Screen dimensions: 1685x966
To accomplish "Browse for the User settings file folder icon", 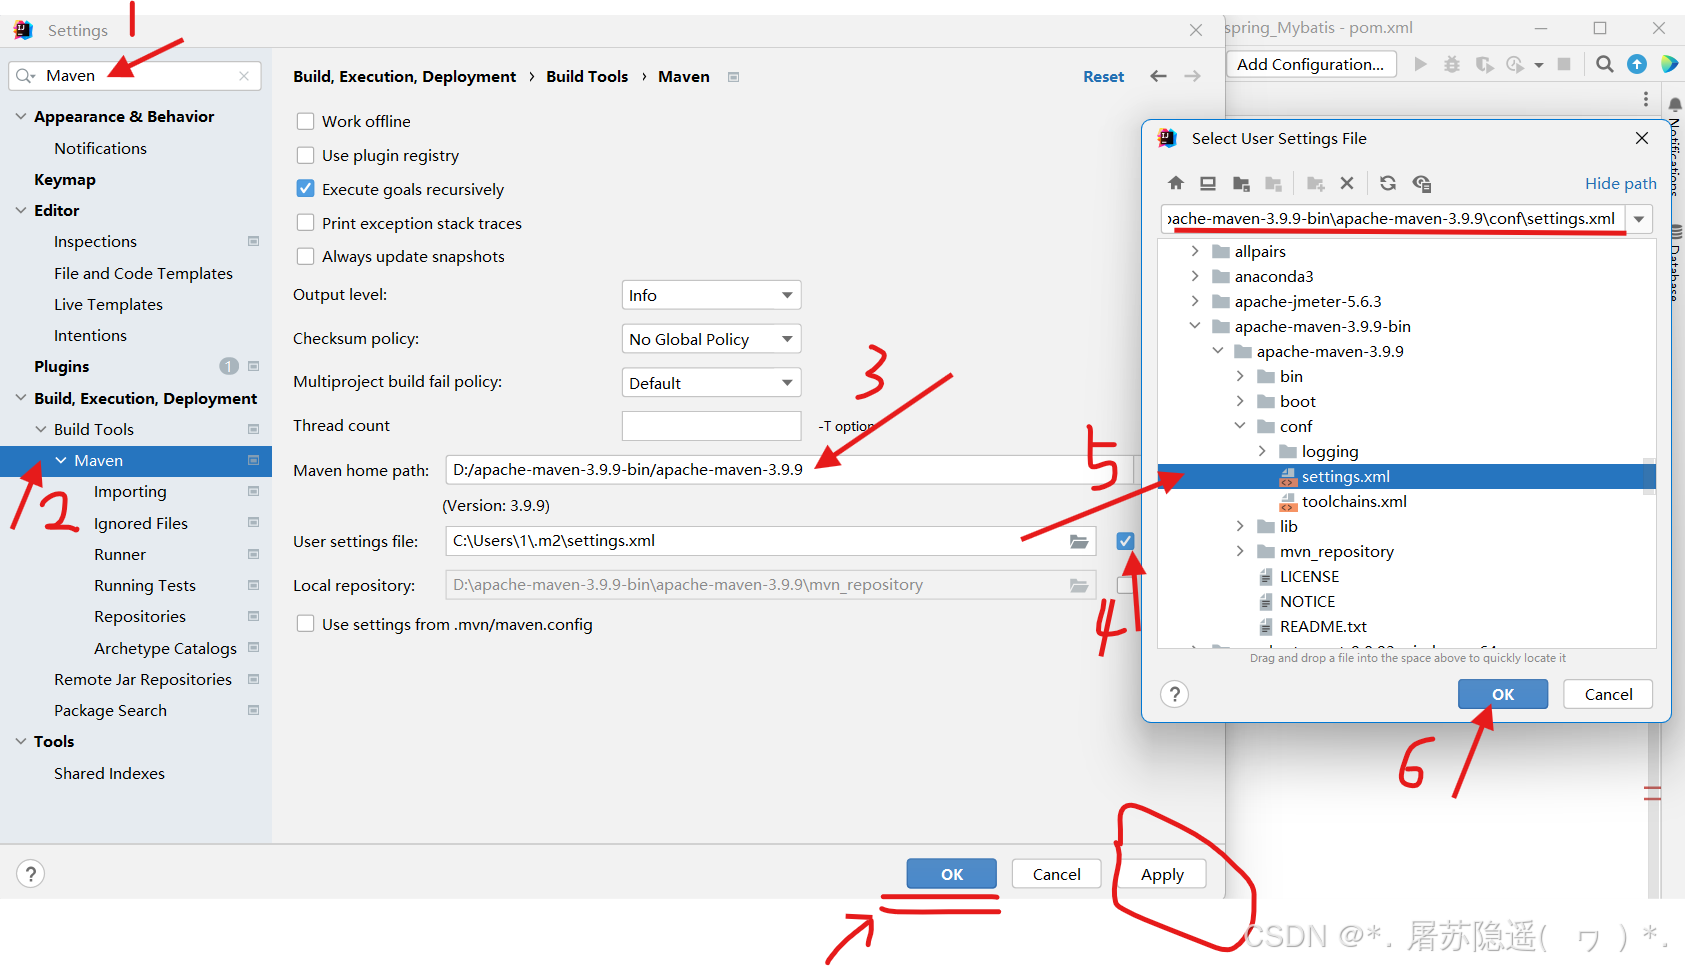I will [x=1079, y=541].
